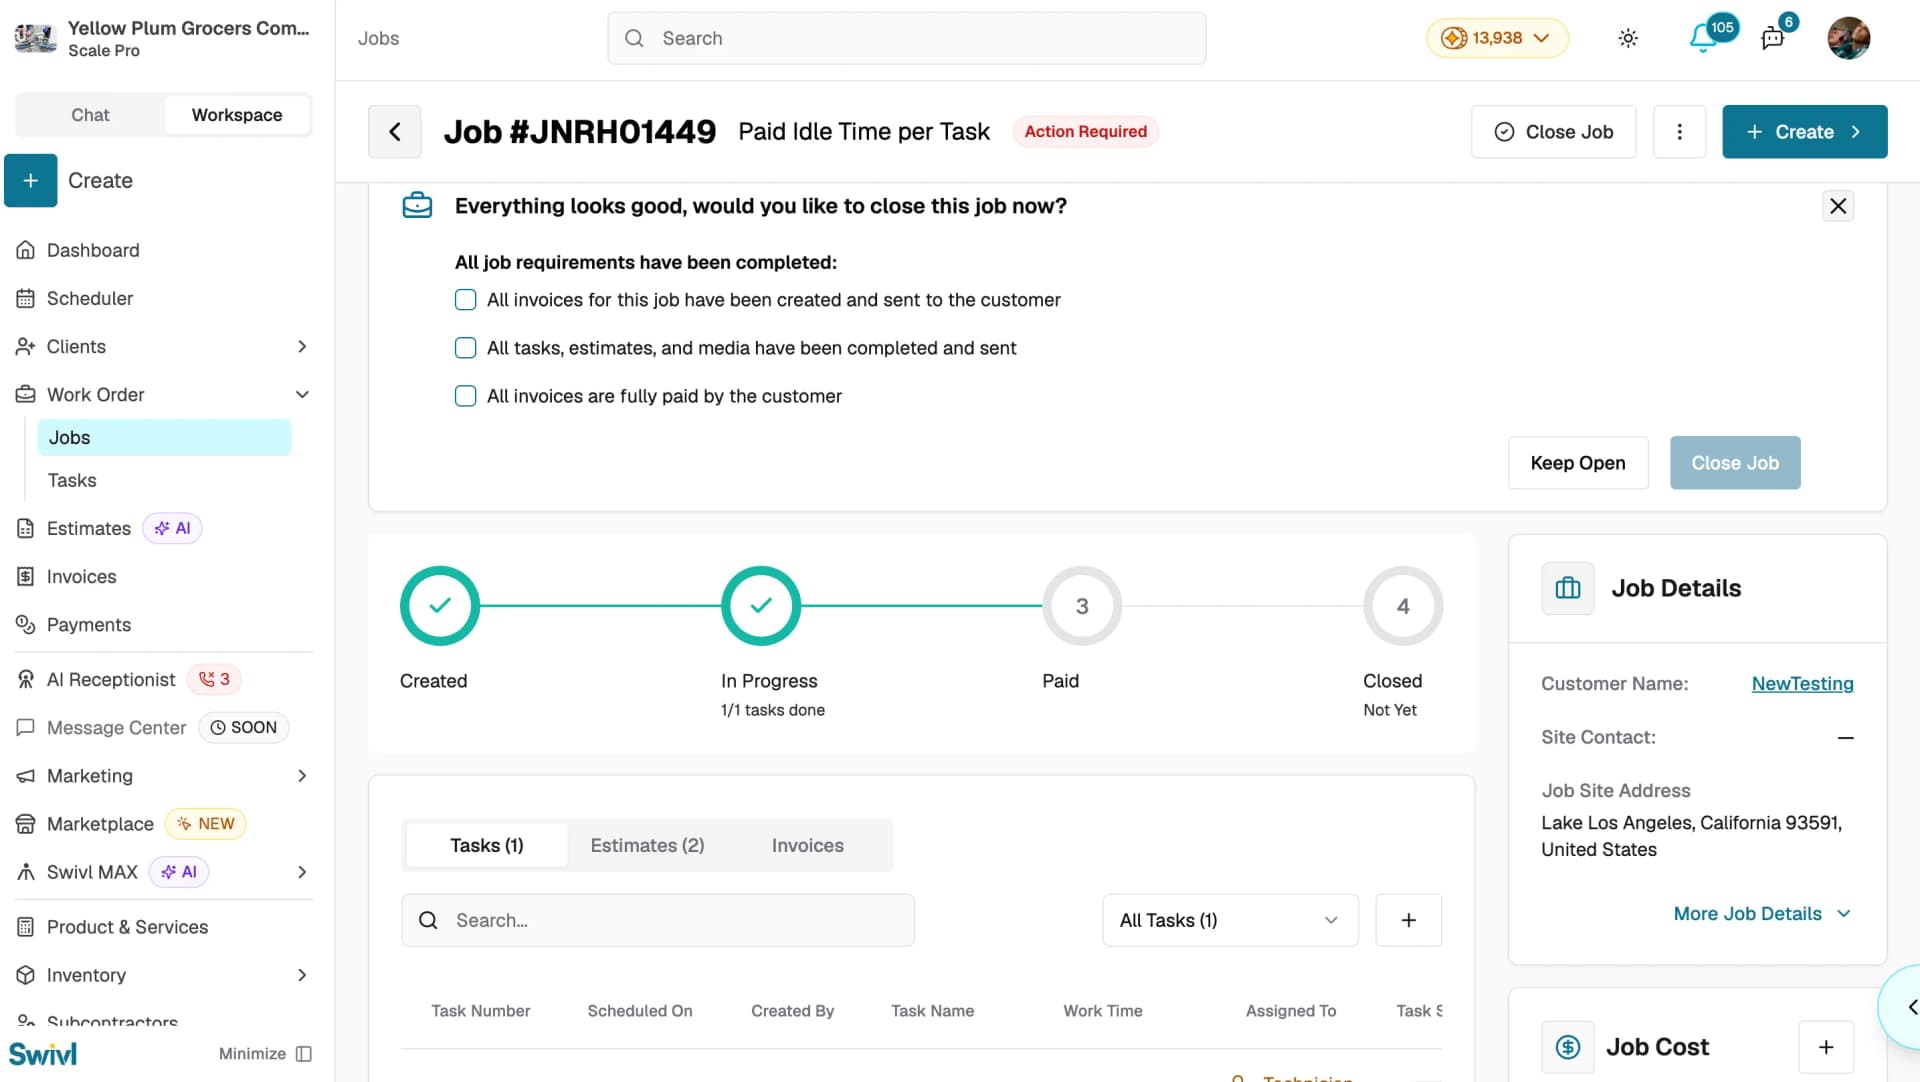The image size is (1920, 1082).
Task: Click the Jobs breadcrumb at top
Action: [x=379, y=38]
